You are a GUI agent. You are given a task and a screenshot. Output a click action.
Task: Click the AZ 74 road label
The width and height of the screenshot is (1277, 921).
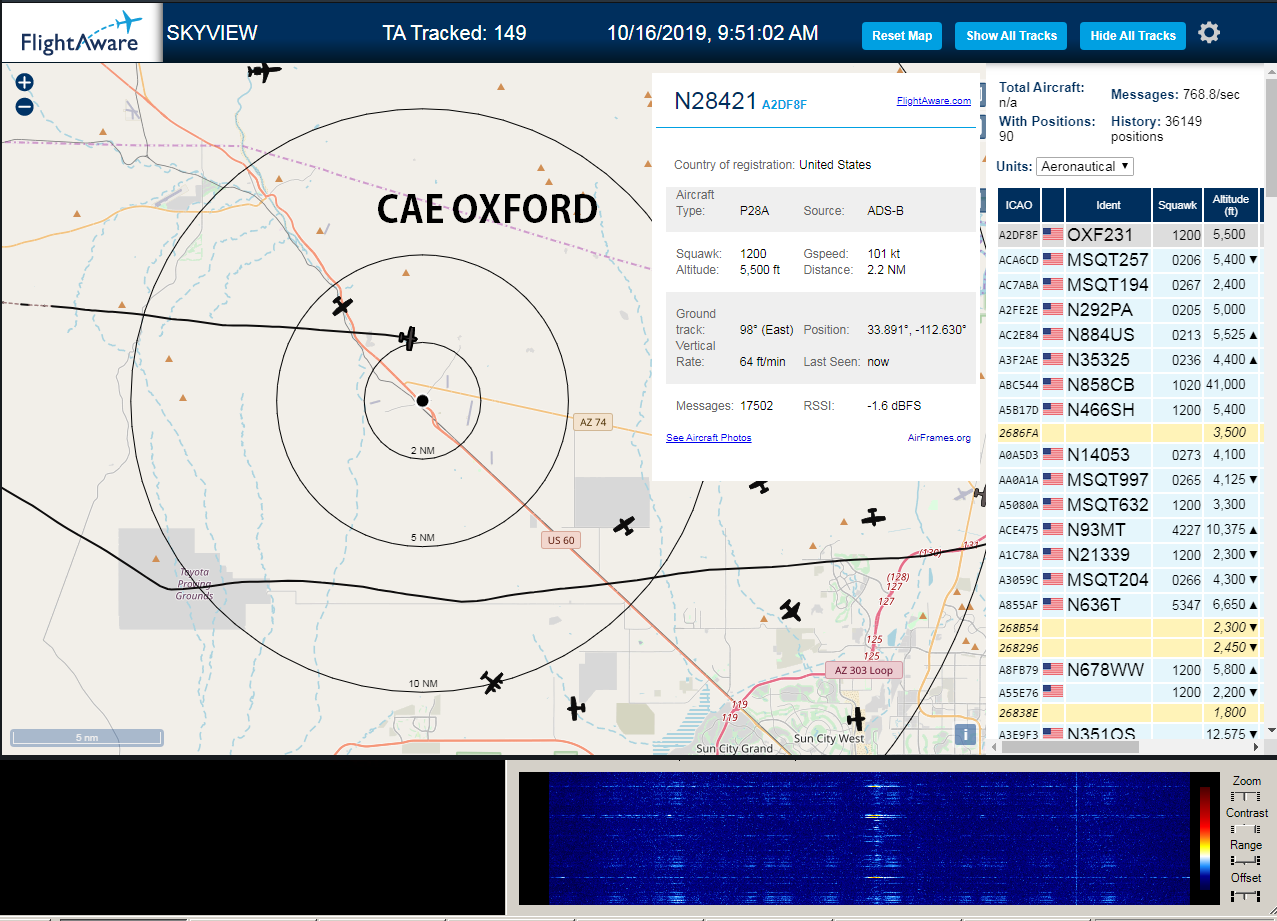(593, 422)
